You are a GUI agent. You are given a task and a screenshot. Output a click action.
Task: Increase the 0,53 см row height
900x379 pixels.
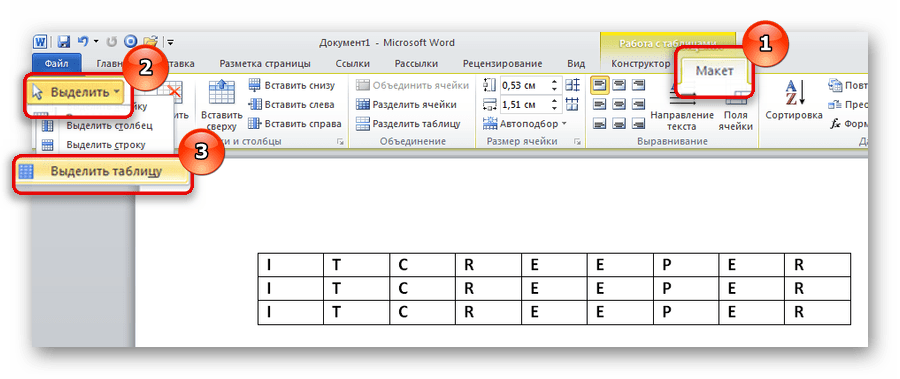554,82
